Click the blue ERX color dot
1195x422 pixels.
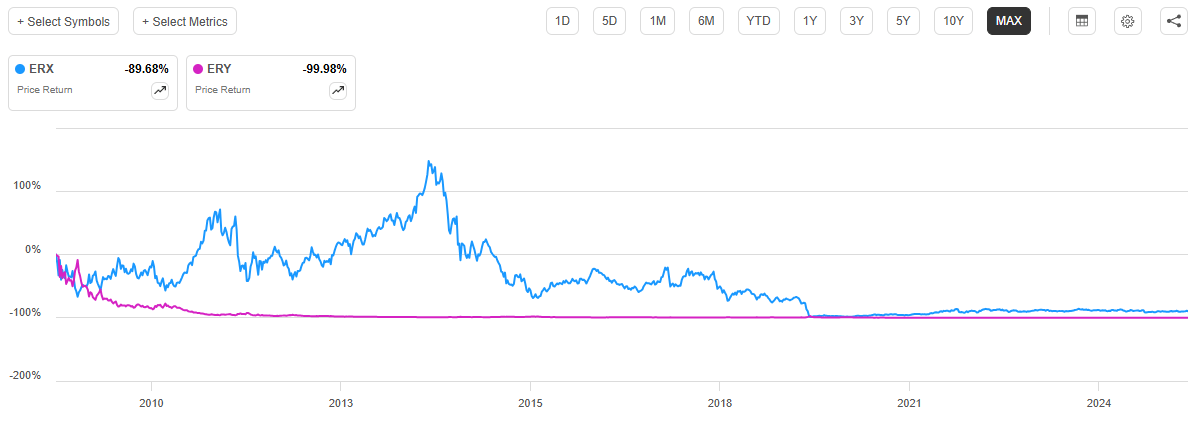(x=20, y=69)
